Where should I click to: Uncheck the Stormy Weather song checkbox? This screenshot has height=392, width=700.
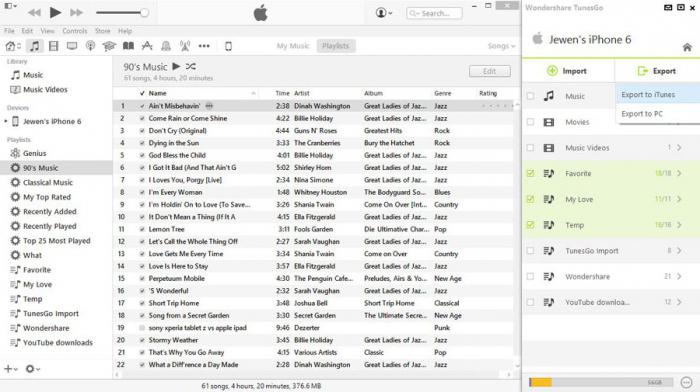click(142, 340)
